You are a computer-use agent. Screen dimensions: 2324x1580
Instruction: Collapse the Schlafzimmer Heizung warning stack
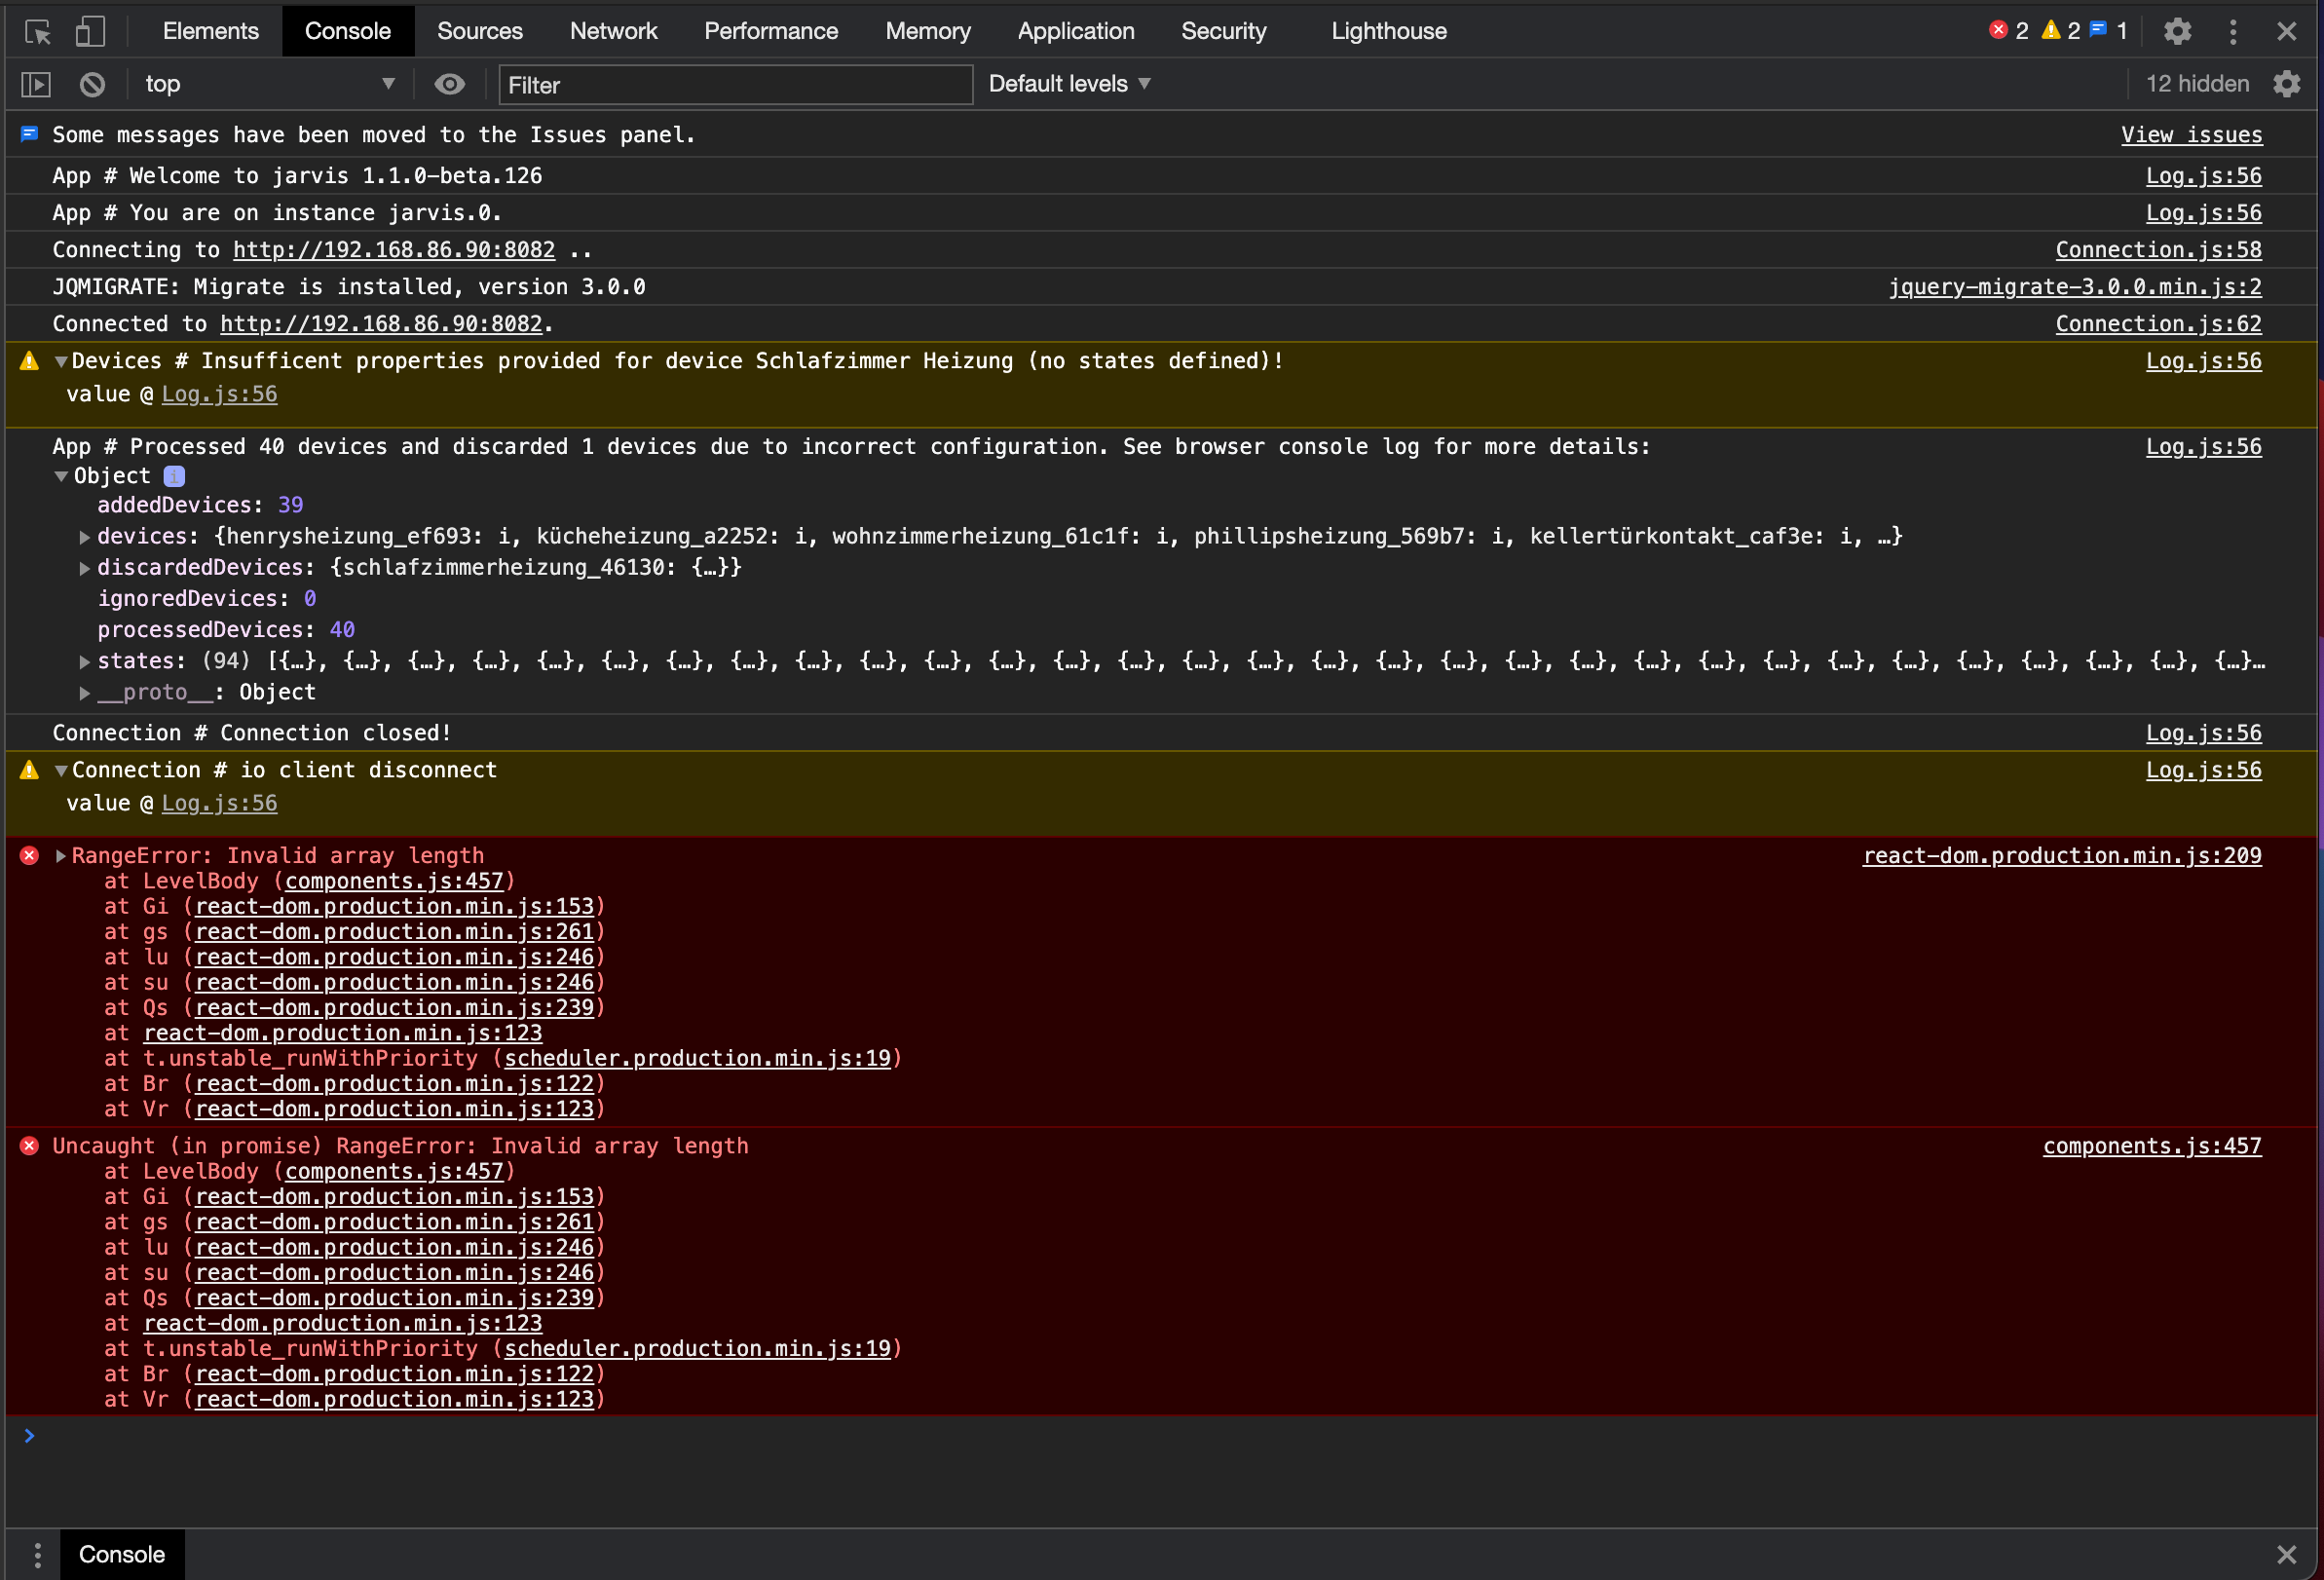click(x=61, y=362)
